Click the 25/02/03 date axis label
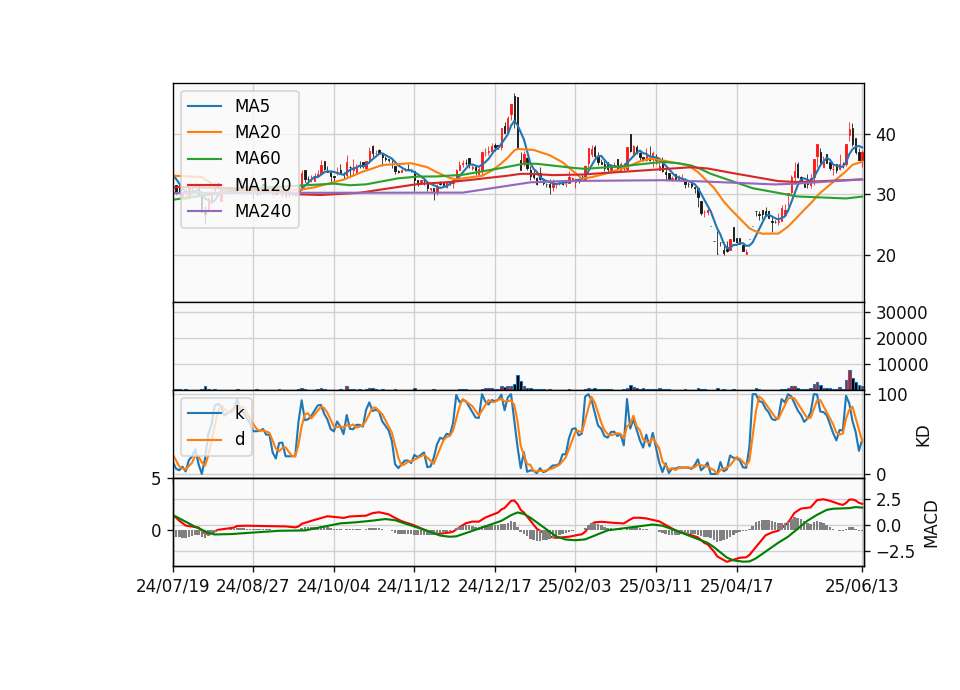 point(575,586)
